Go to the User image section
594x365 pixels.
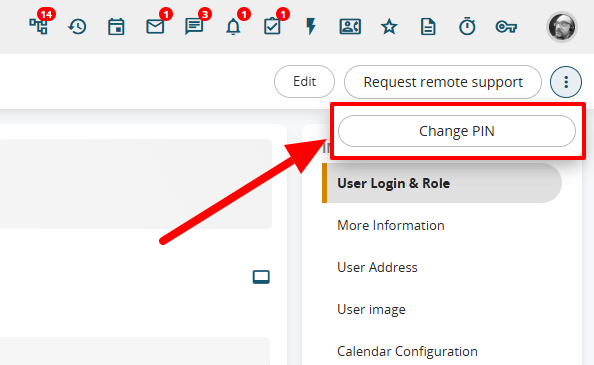click(371, 309)
